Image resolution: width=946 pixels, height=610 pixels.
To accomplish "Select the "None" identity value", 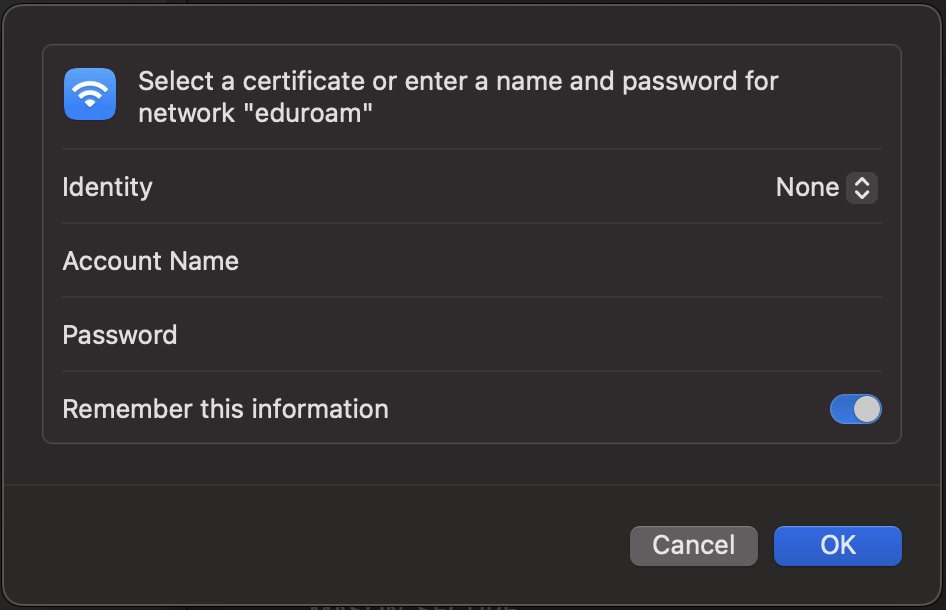I will click(807, 187).
